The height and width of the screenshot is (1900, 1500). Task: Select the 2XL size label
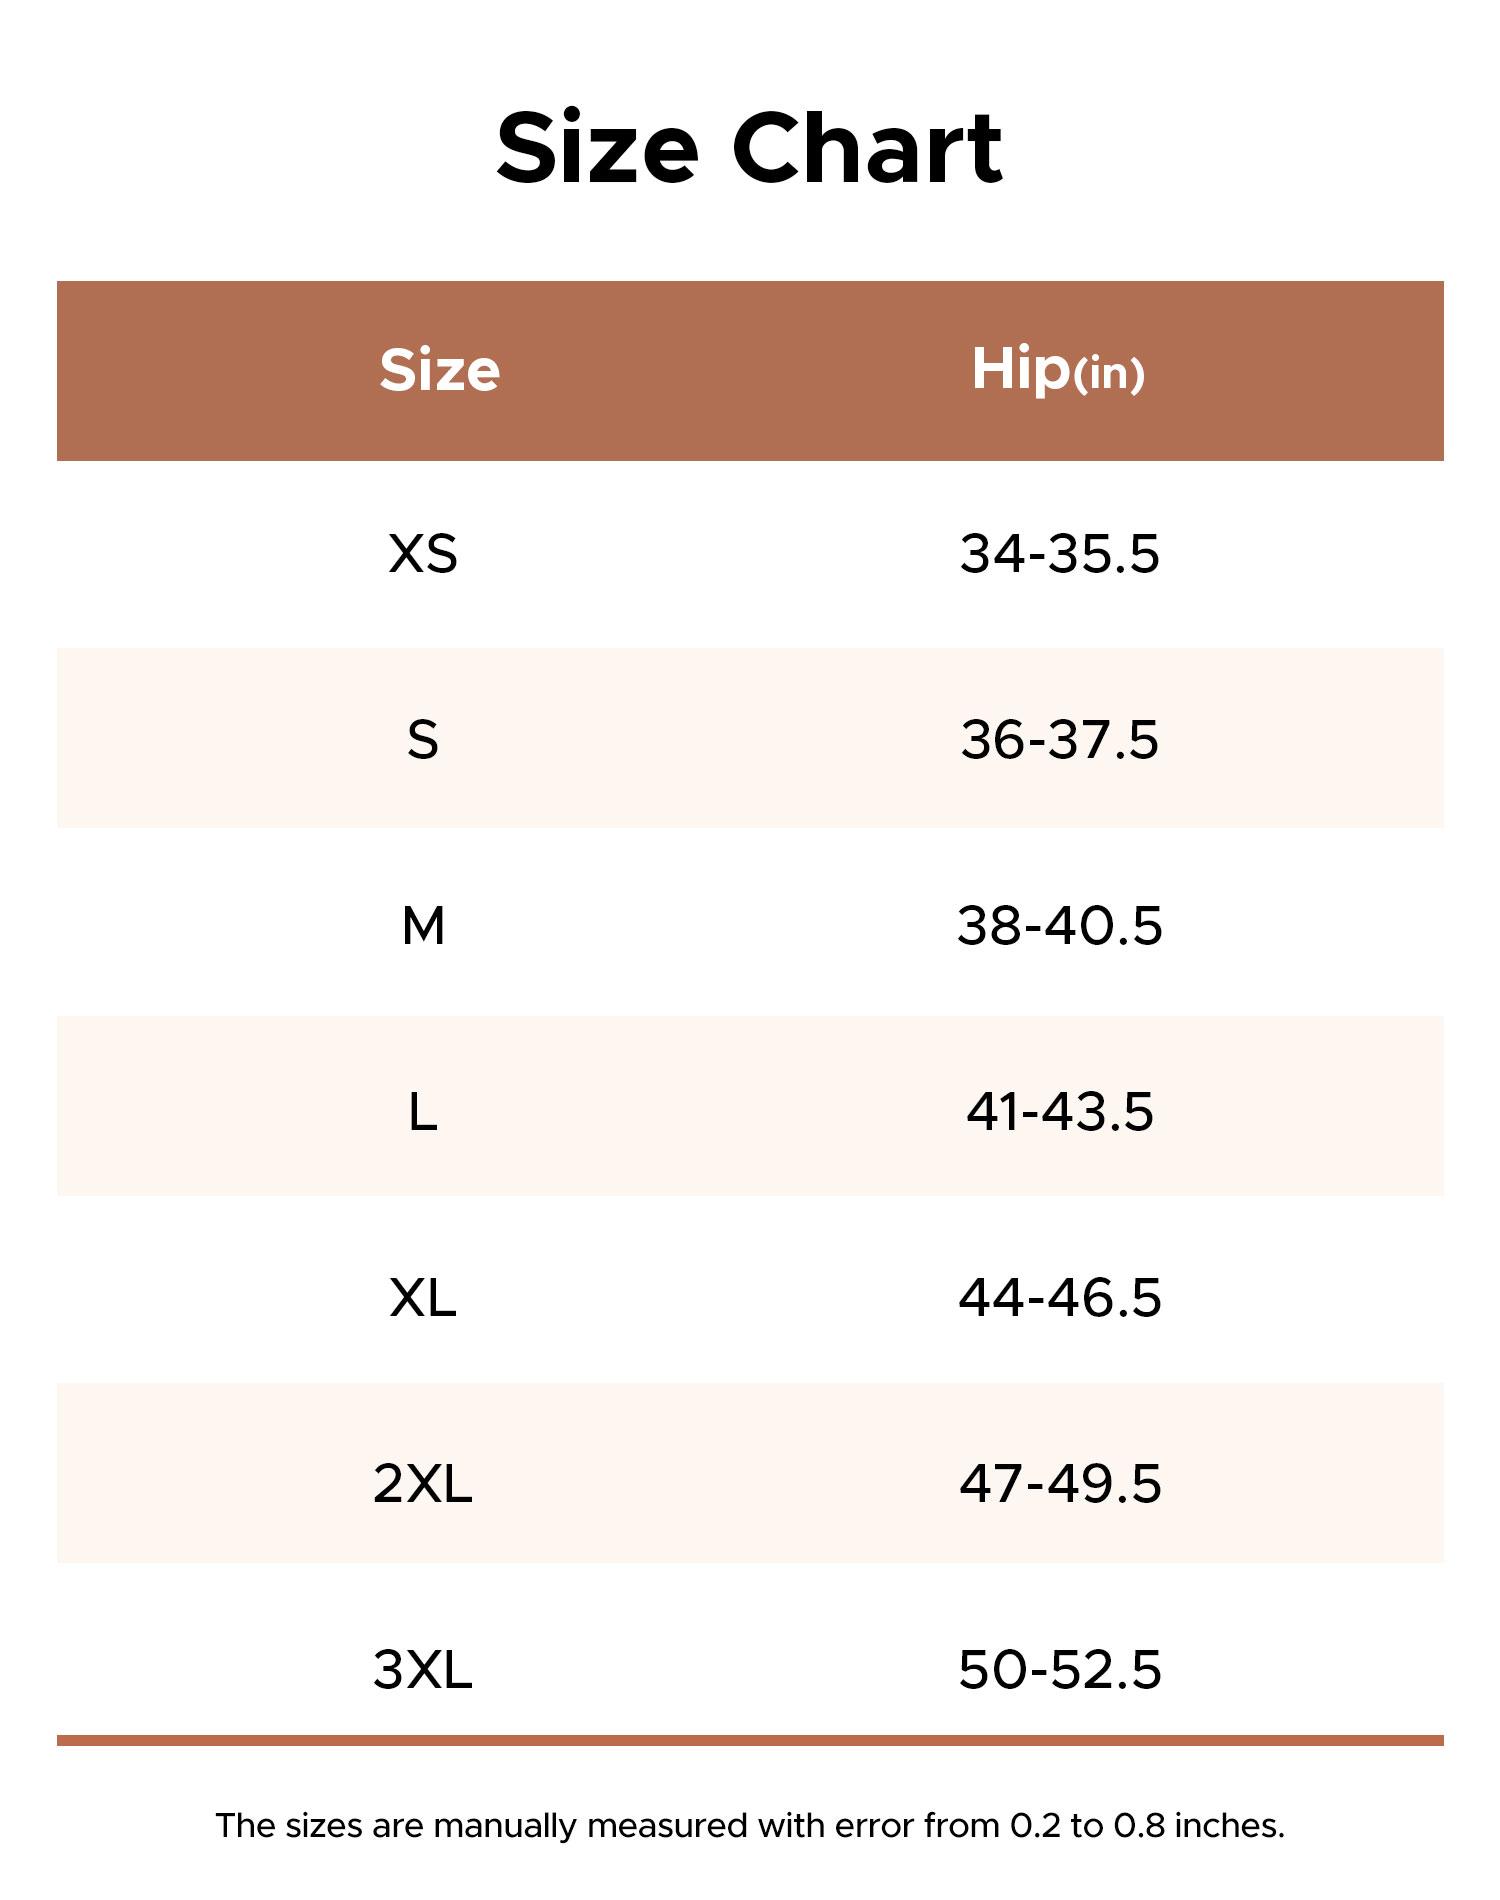(x=423, y=1484)
